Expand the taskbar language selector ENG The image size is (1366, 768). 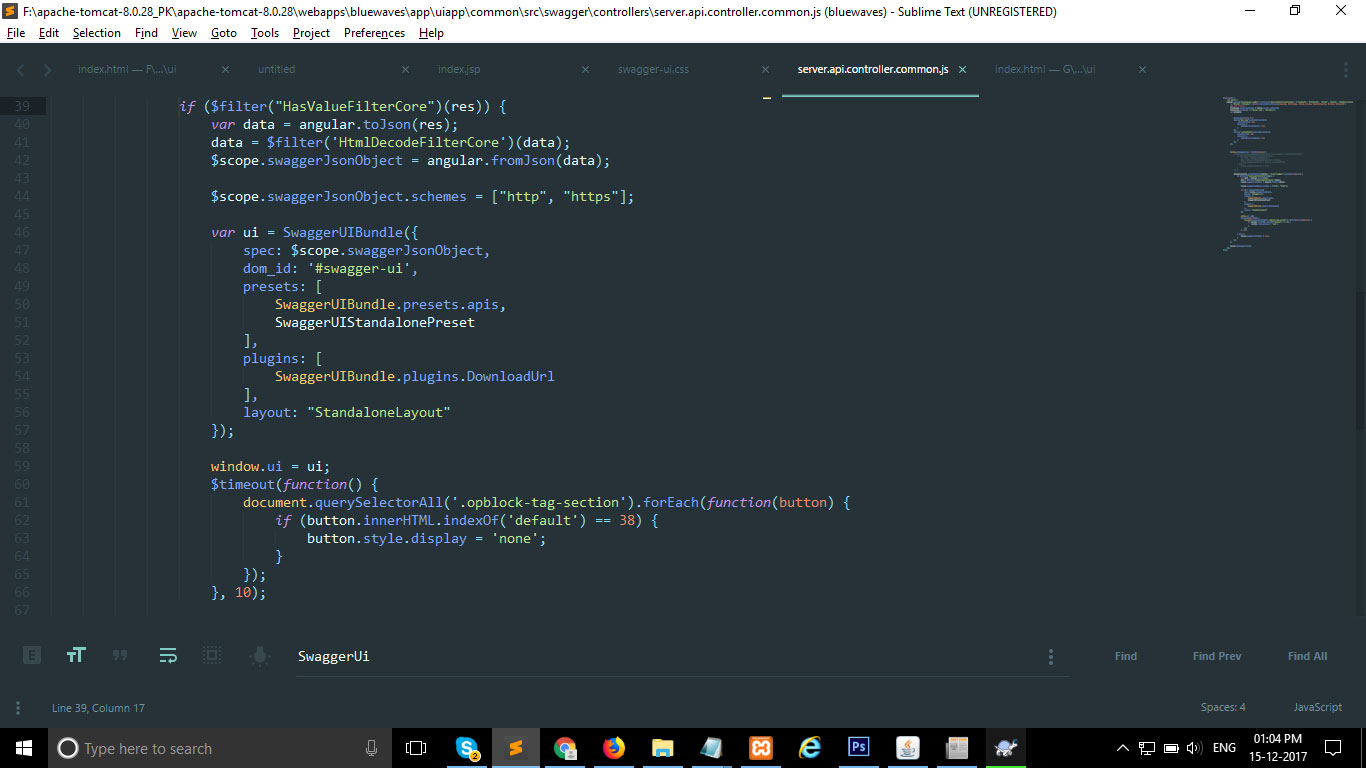pos(1223,747)
